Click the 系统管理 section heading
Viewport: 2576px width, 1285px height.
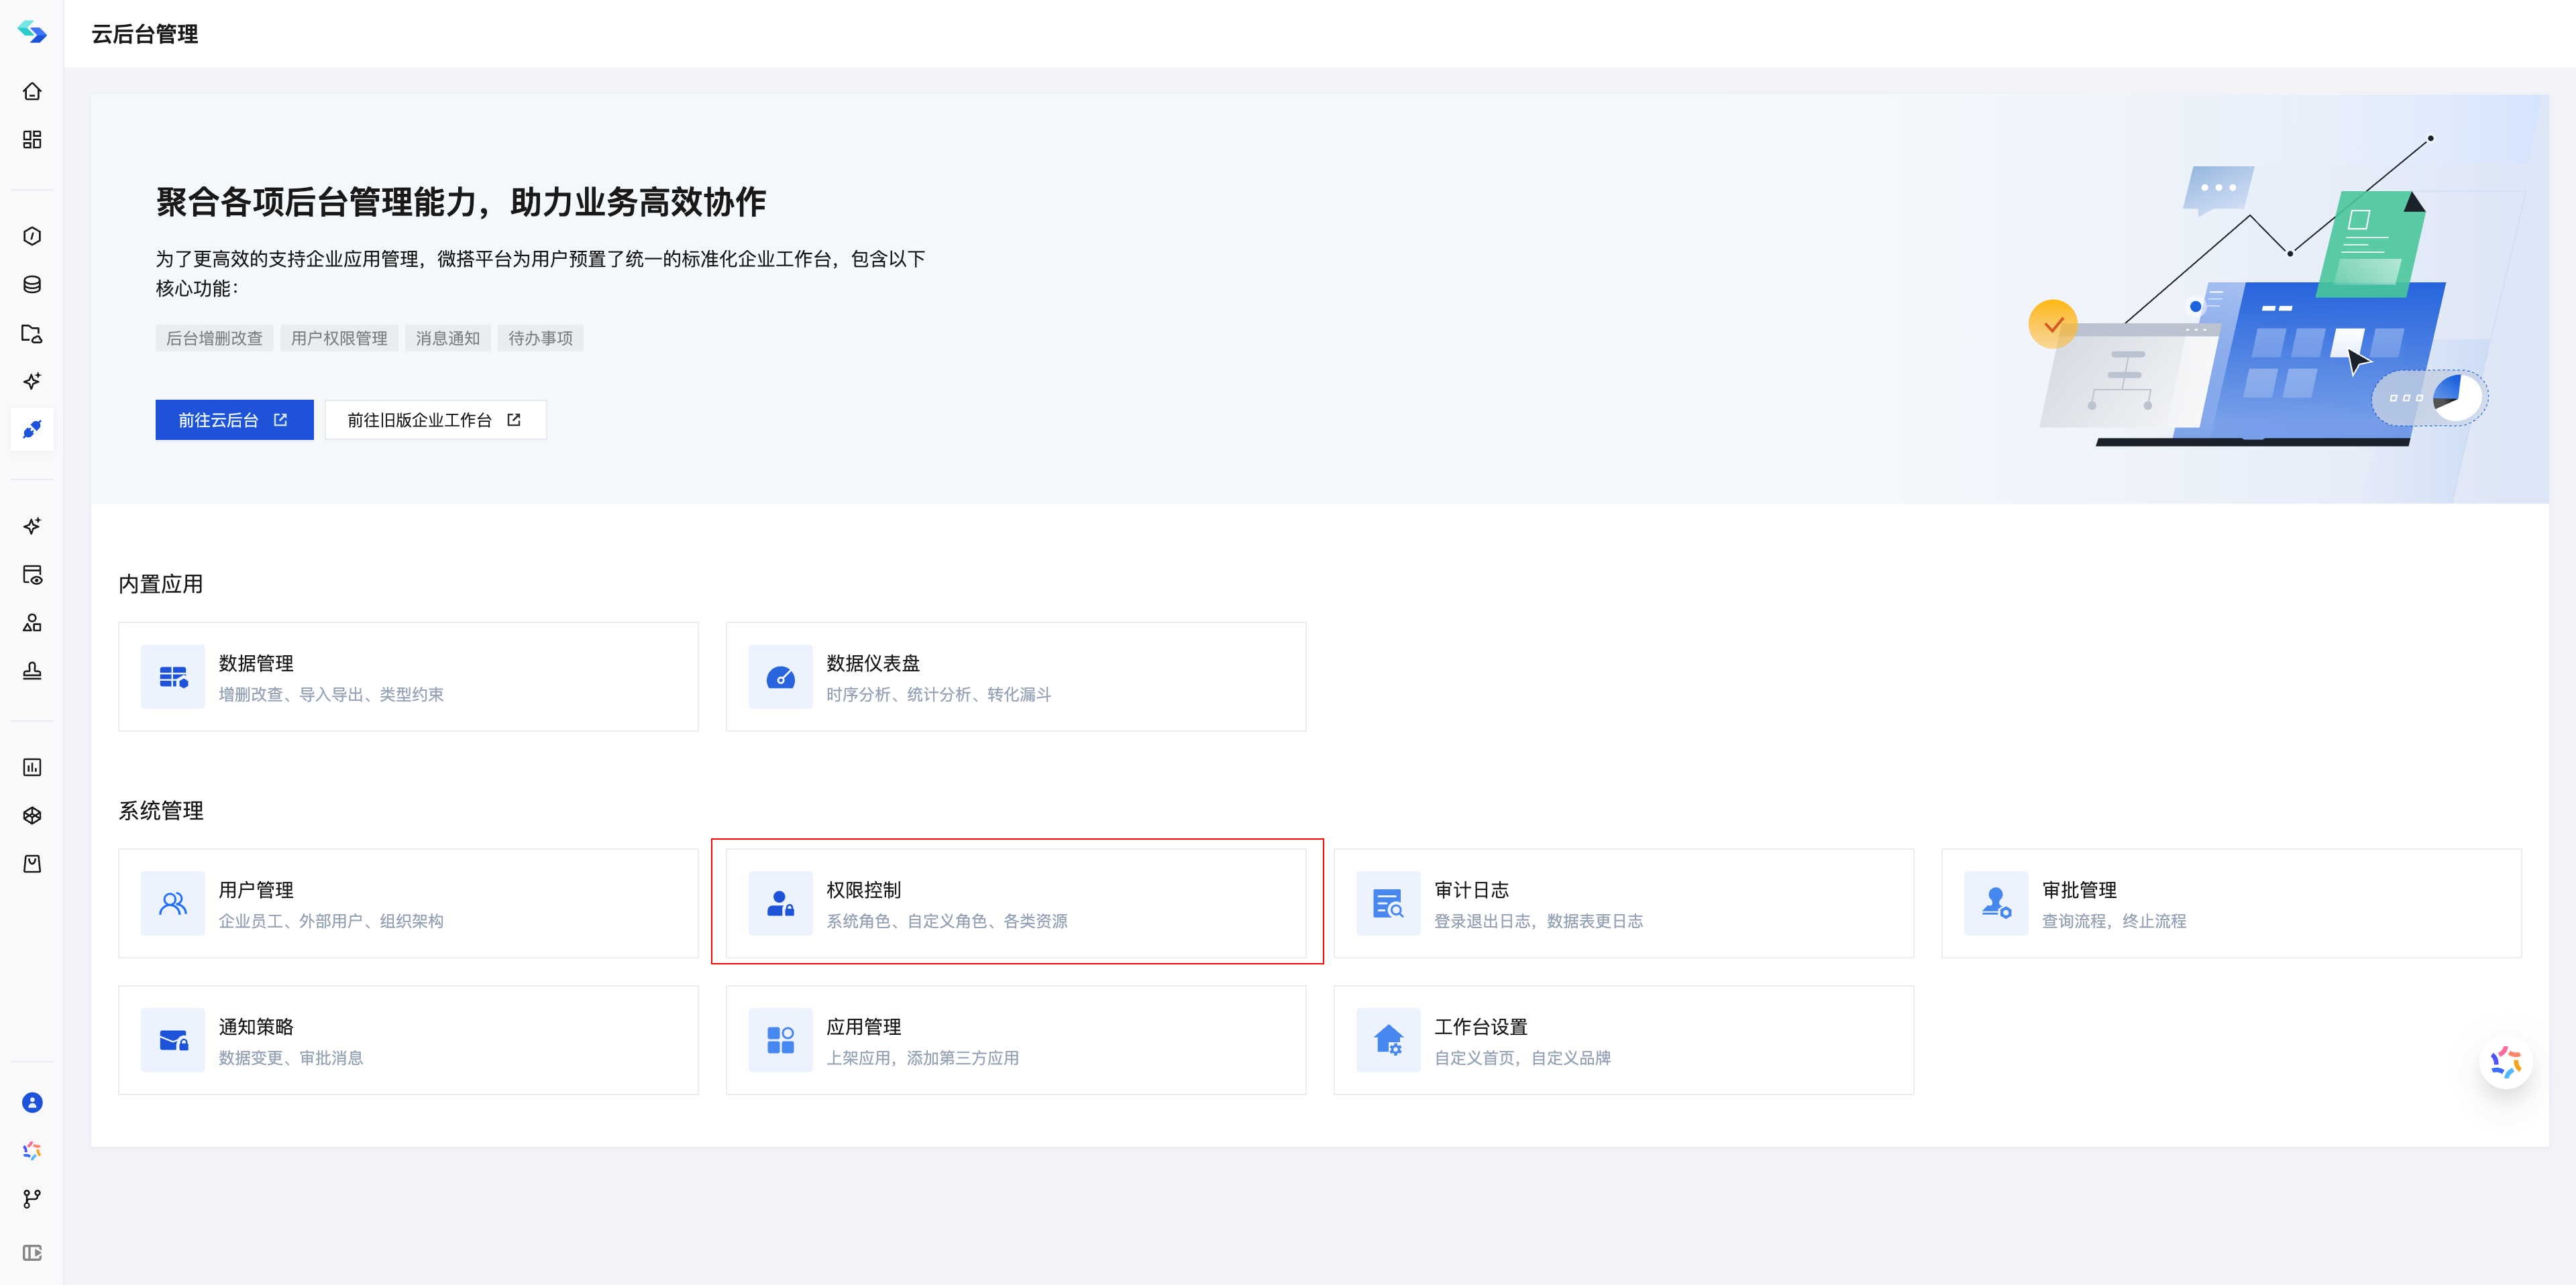[x=160, y=811]
